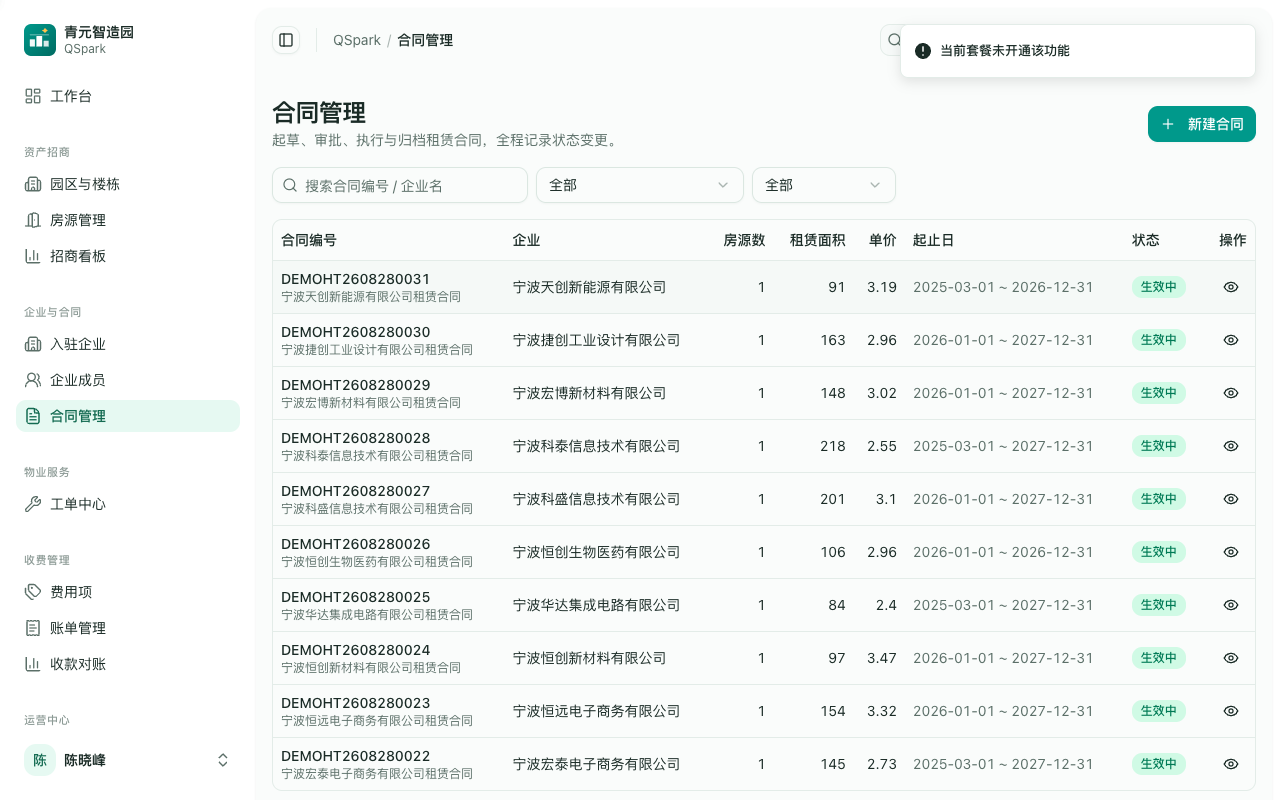This screenshot has height=800, width=1280.
Task: Click the 企业成员 sidebar item
Action: point(128,380)
